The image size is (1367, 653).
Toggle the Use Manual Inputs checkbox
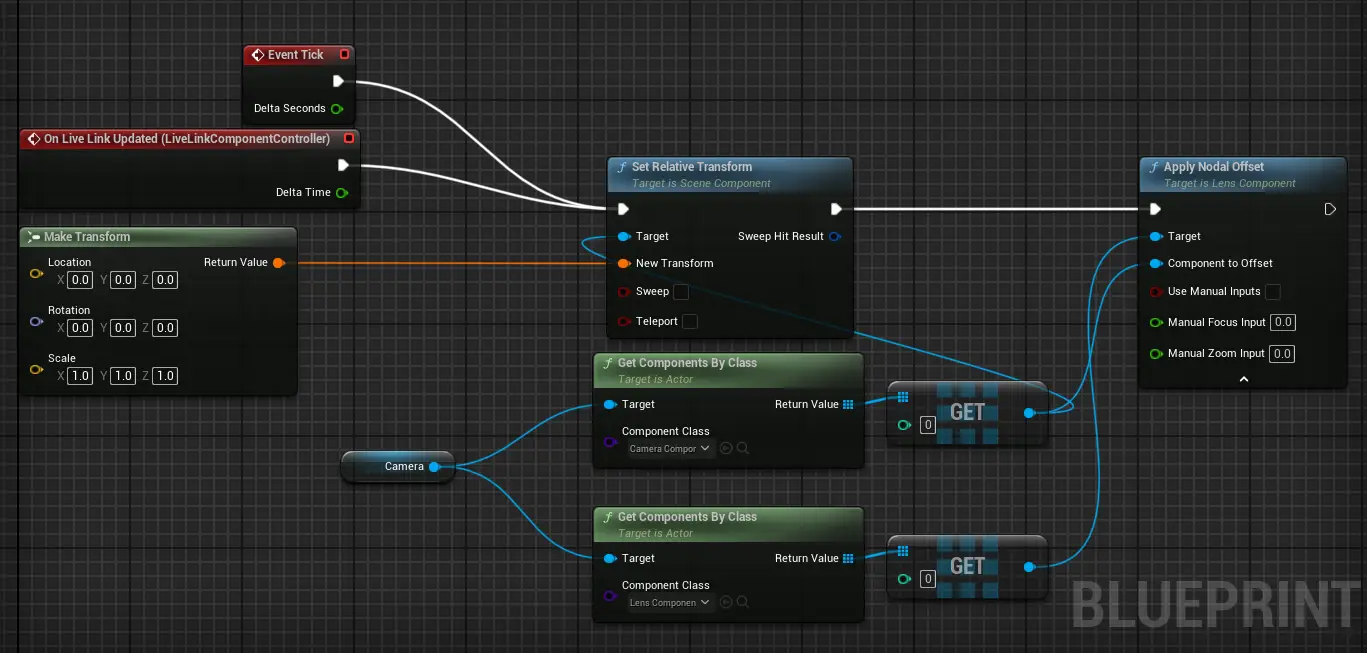1273,292
